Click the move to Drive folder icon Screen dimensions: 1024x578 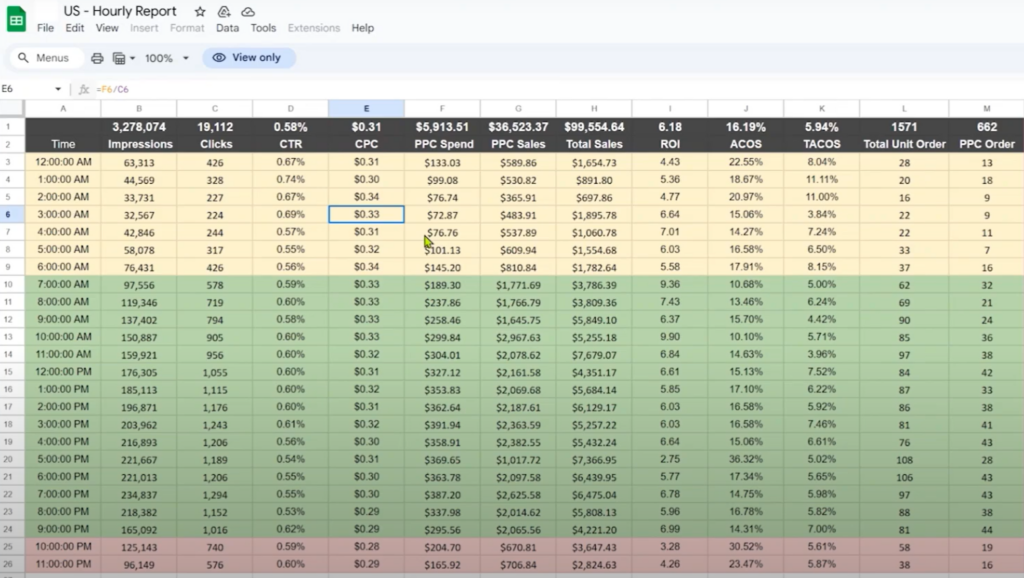pyautogui.click(x=224, y=11)
